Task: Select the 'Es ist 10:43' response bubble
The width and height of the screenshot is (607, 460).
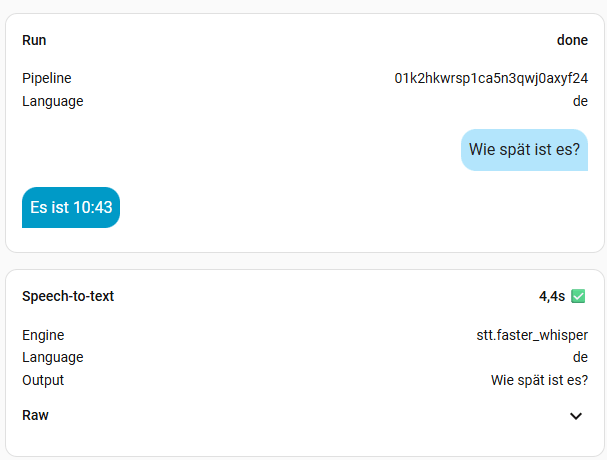Action: [x=71, y=208]
